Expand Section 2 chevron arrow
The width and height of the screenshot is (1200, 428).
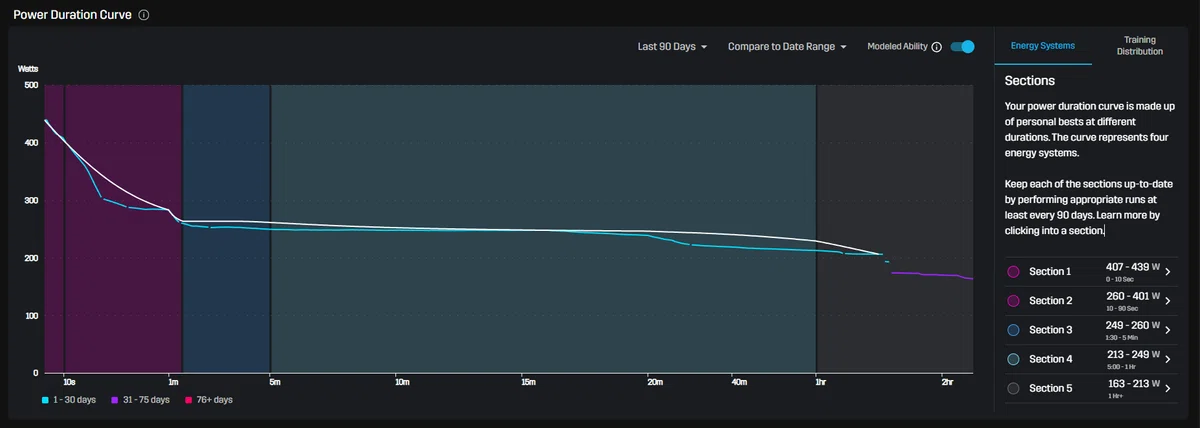[x=1168, y=301]
